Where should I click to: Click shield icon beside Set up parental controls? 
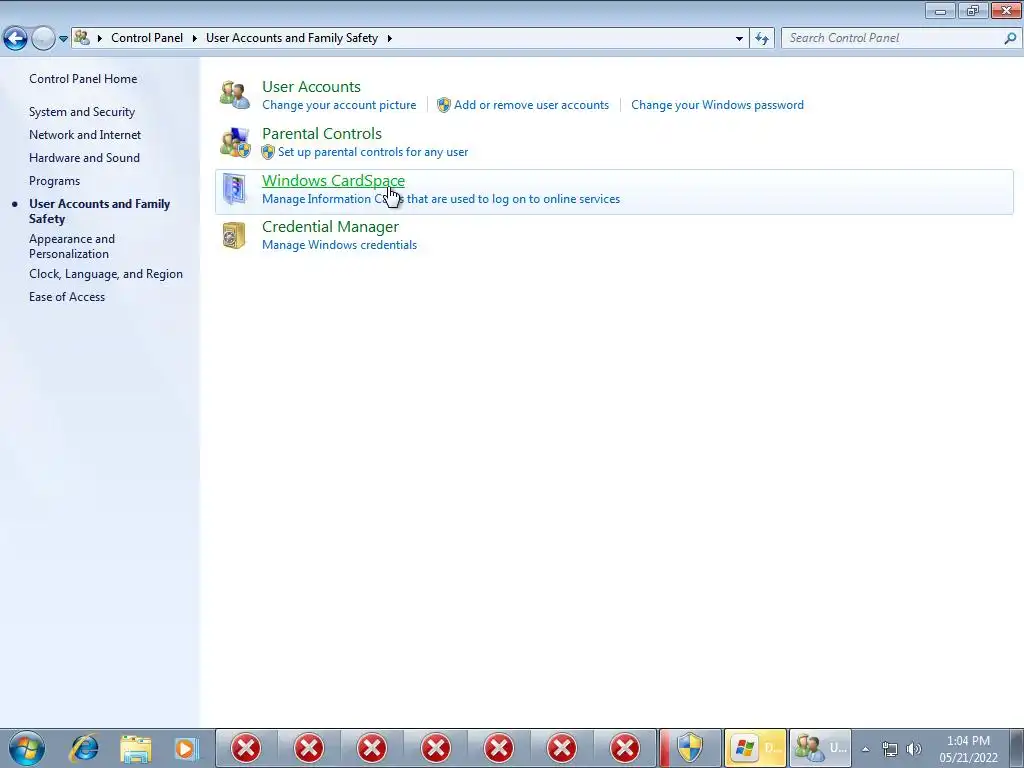[268, 152]
